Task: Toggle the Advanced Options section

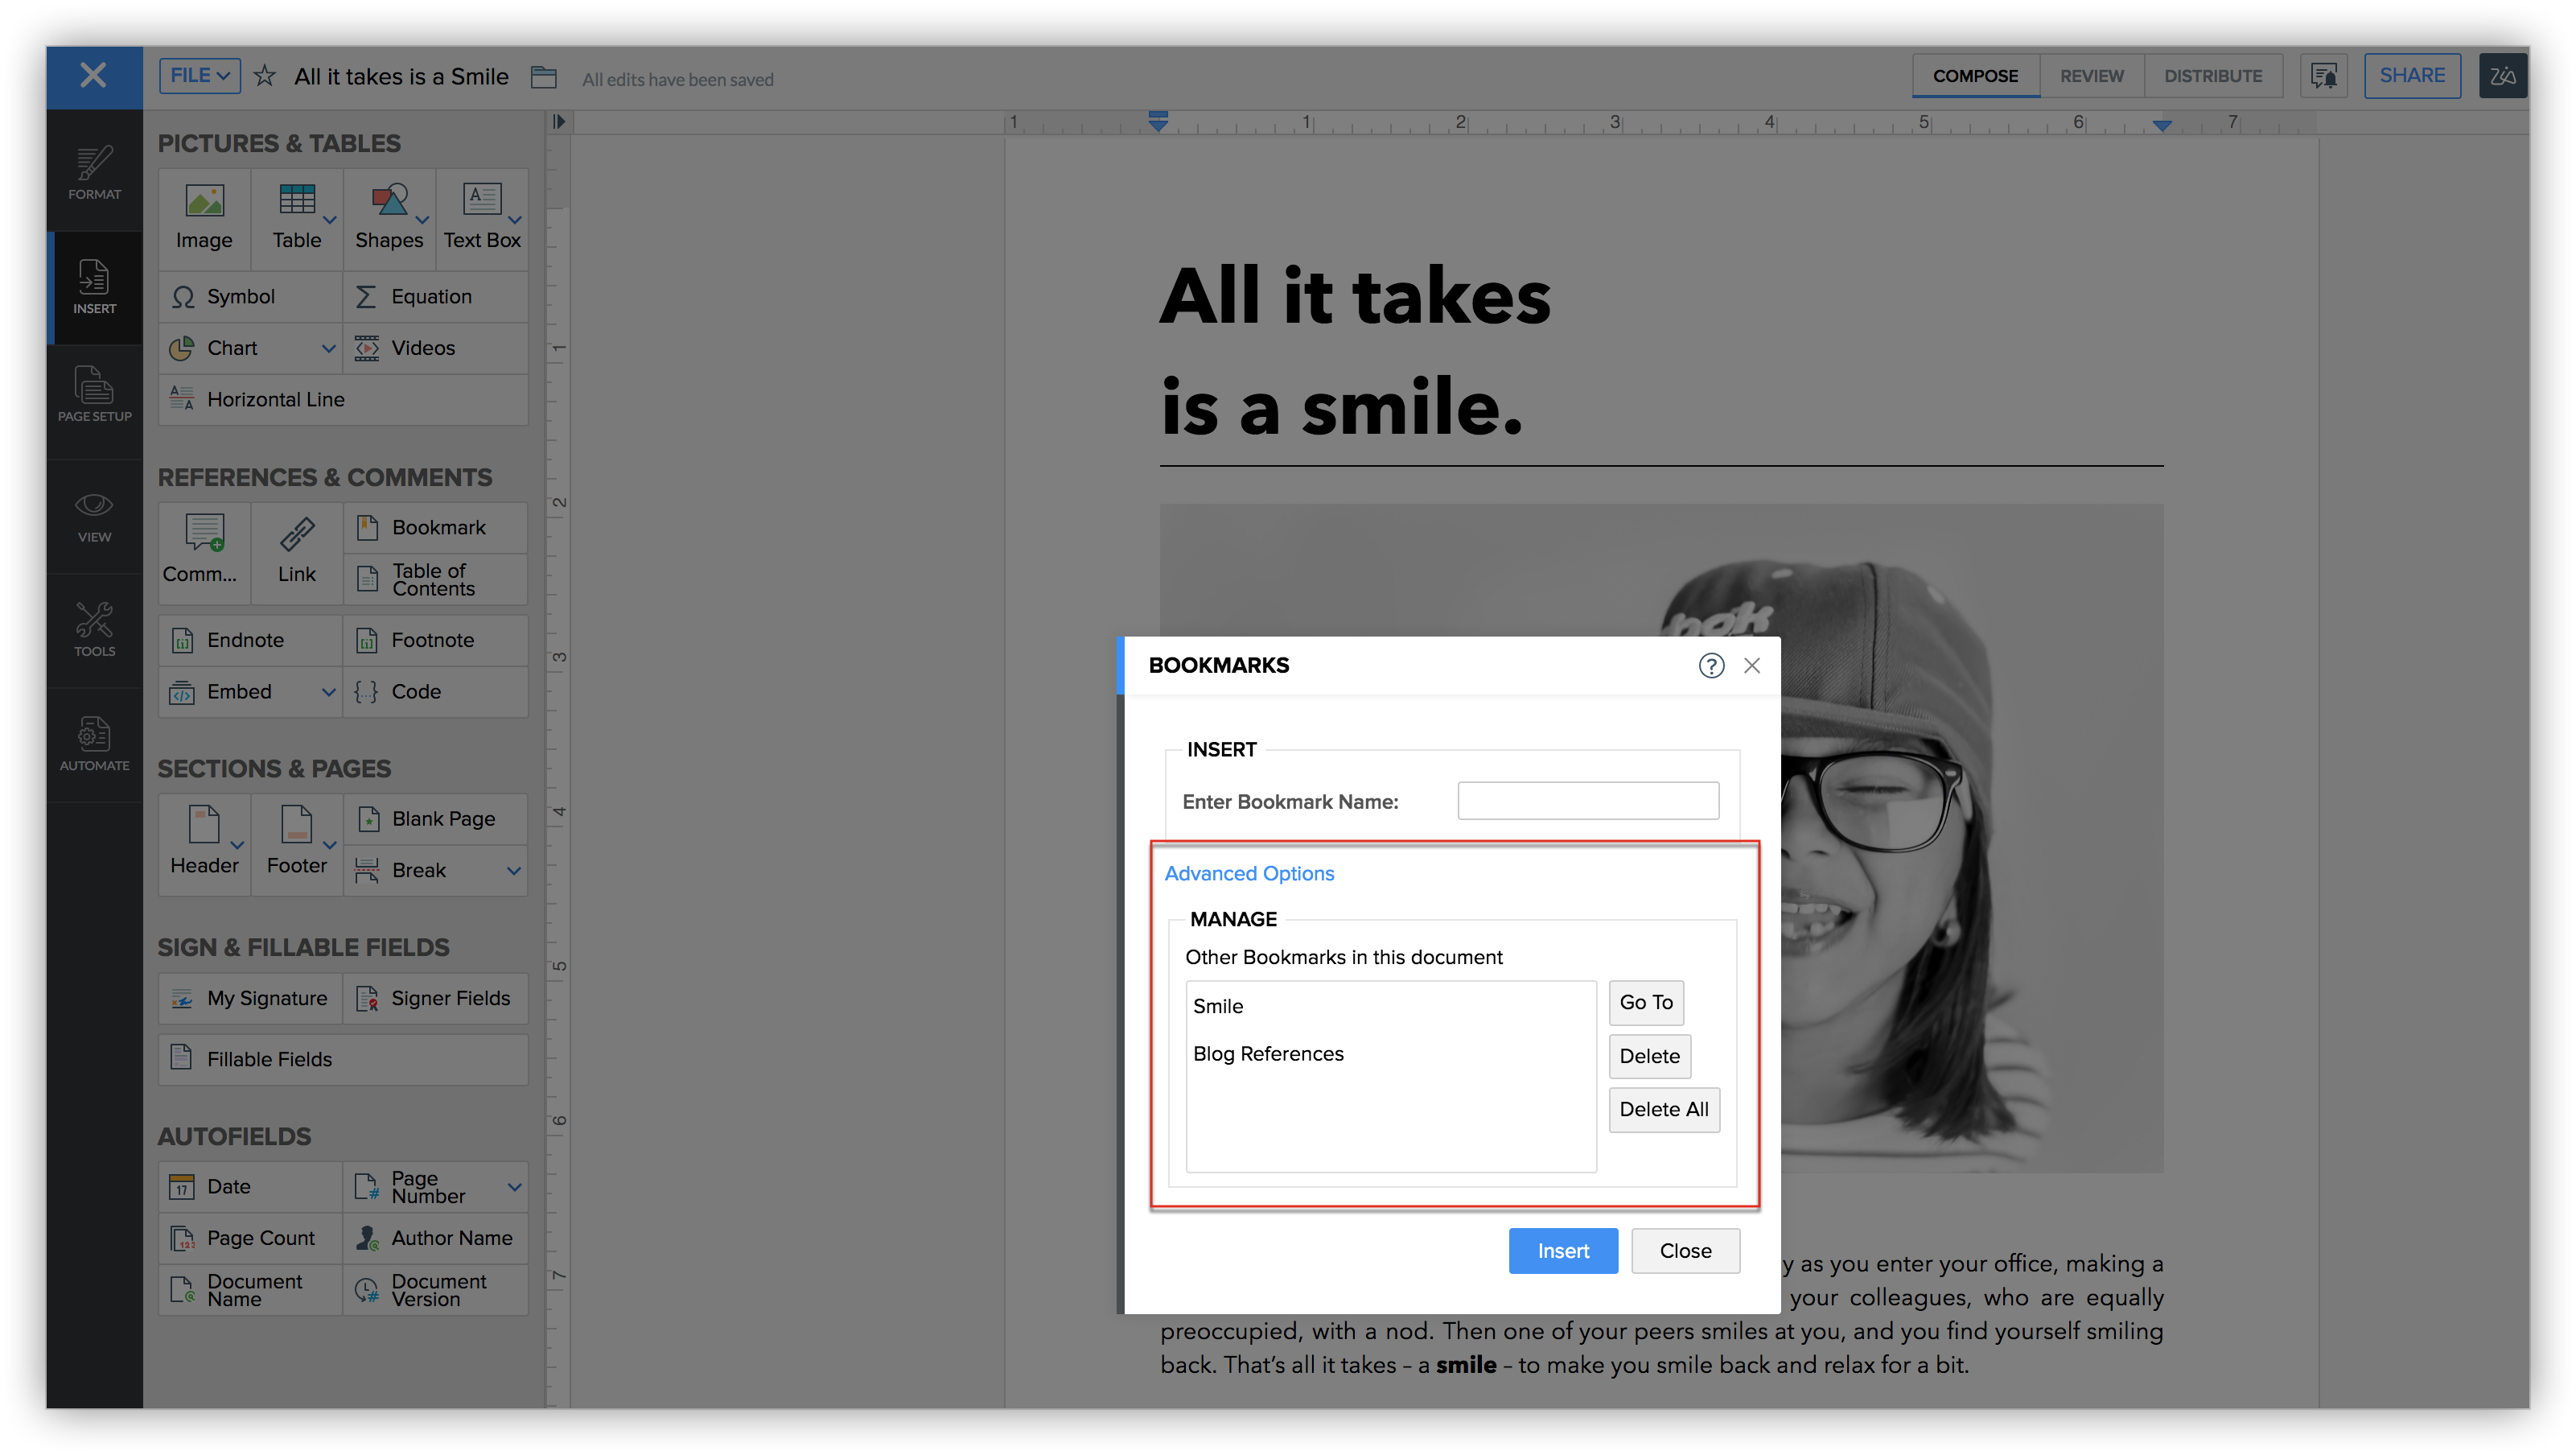Action: 1249,873
